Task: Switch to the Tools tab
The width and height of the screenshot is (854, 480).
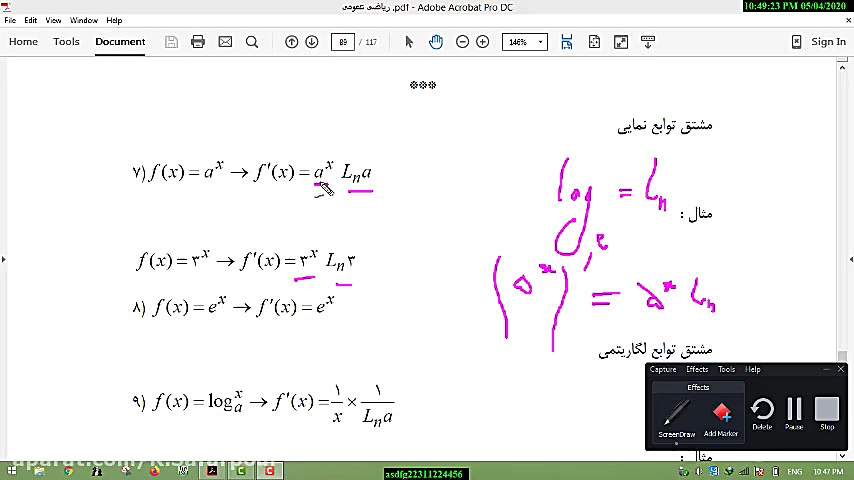Action: (66, 41)
